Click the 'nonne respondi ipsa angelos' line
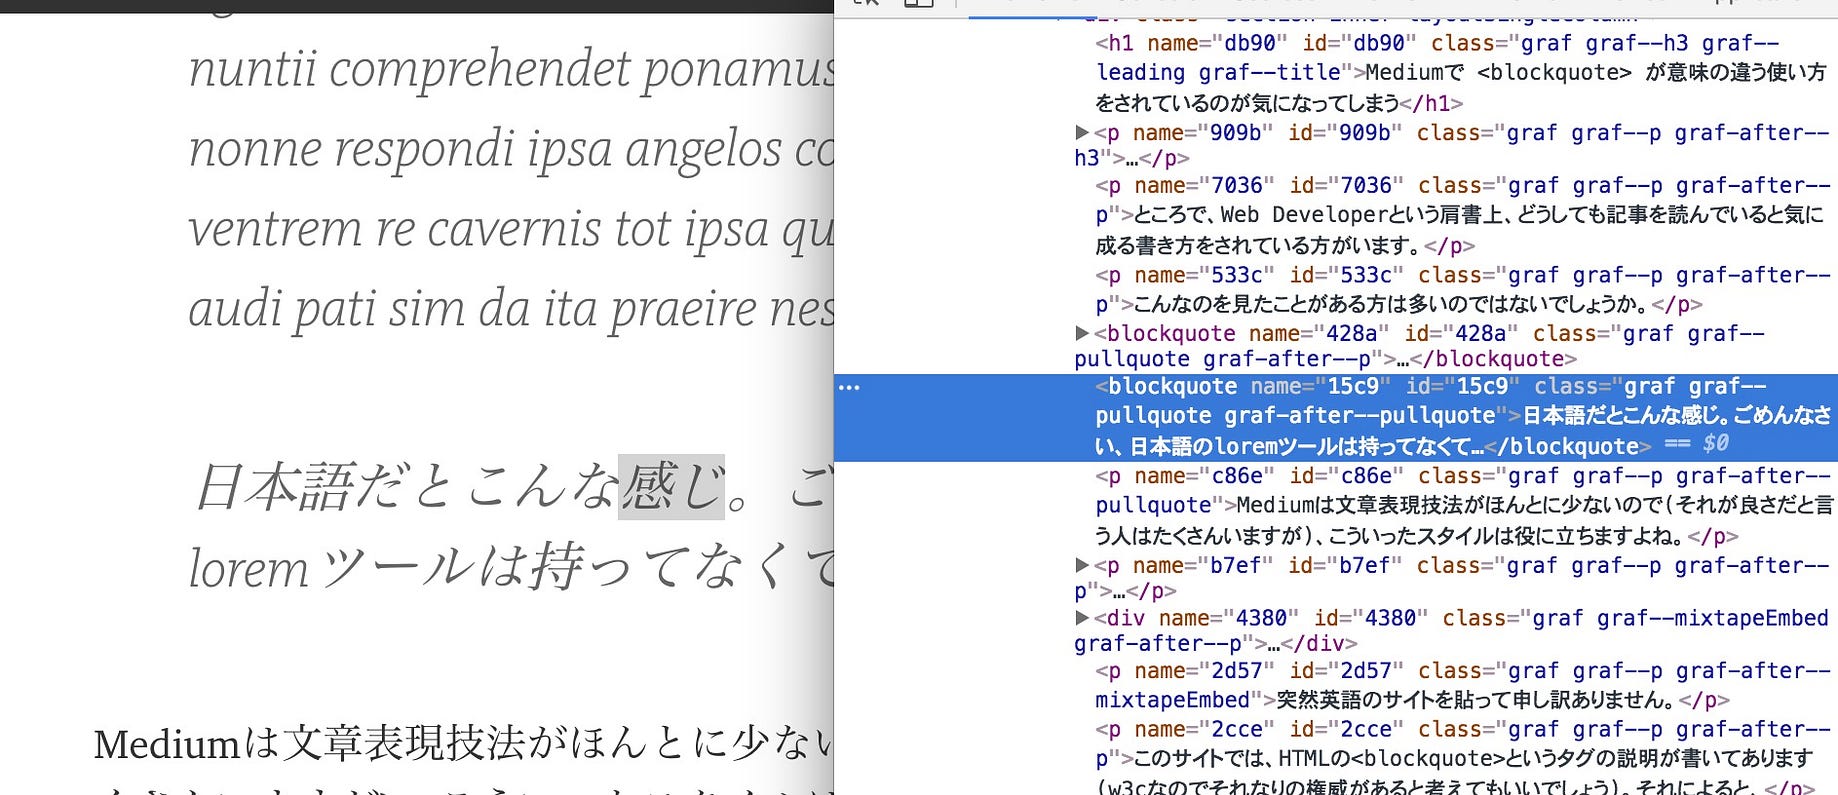 [x=511, y=149]
